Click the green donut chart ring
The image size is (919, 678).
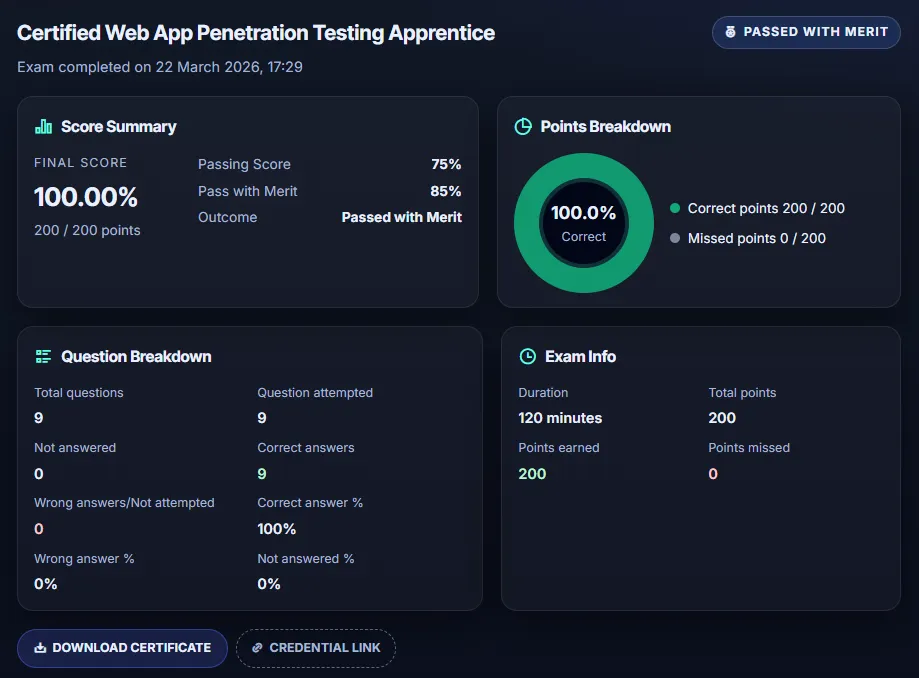coord(584,166)
